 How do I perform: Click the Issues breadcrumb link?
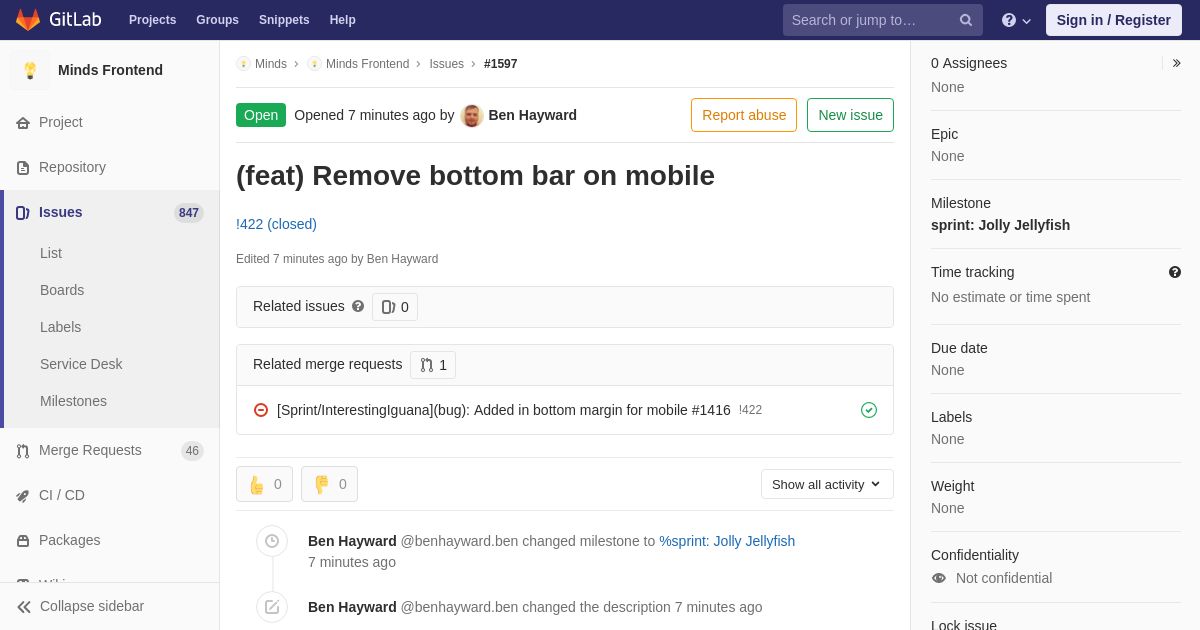click(446, 64)
